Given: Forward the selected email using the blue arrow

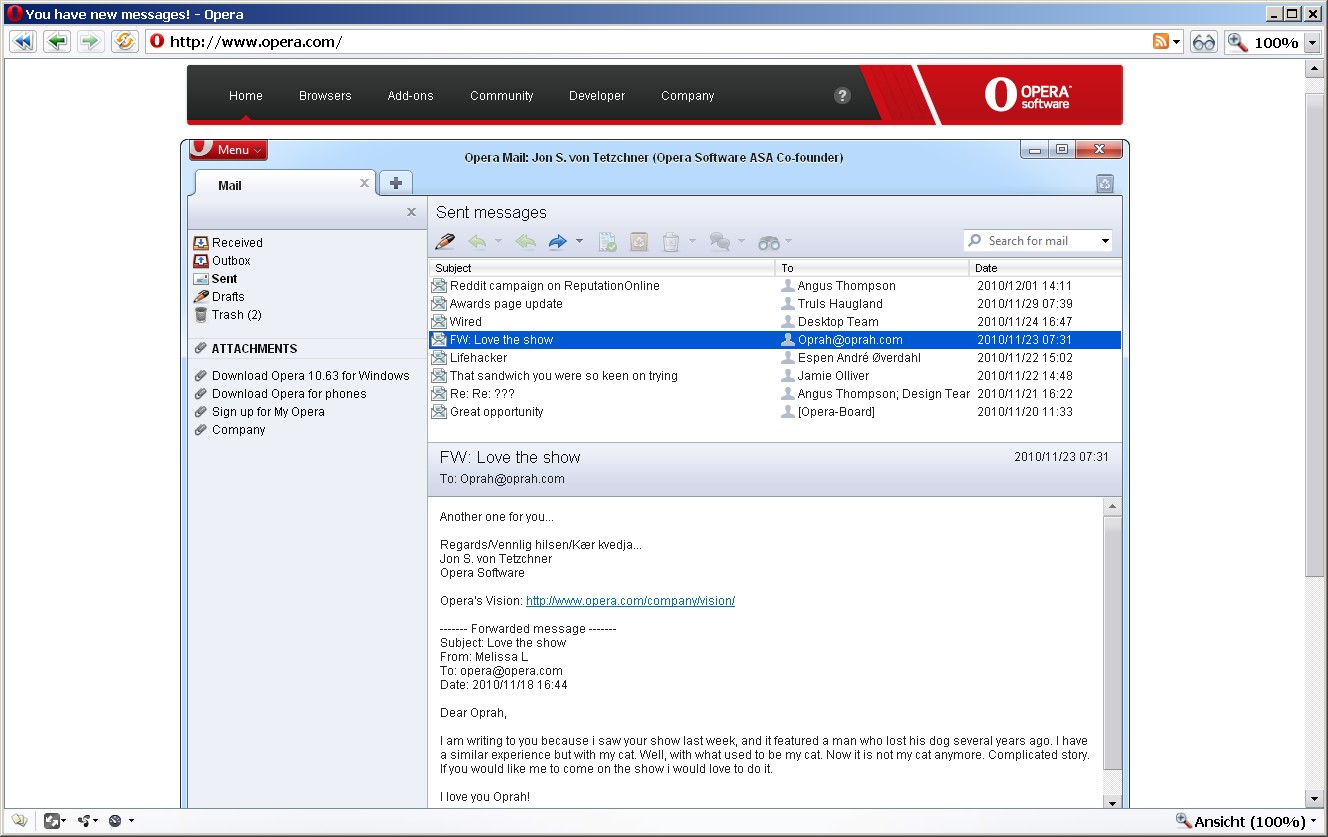Looking at the screenshot, I should click(559, 241).
